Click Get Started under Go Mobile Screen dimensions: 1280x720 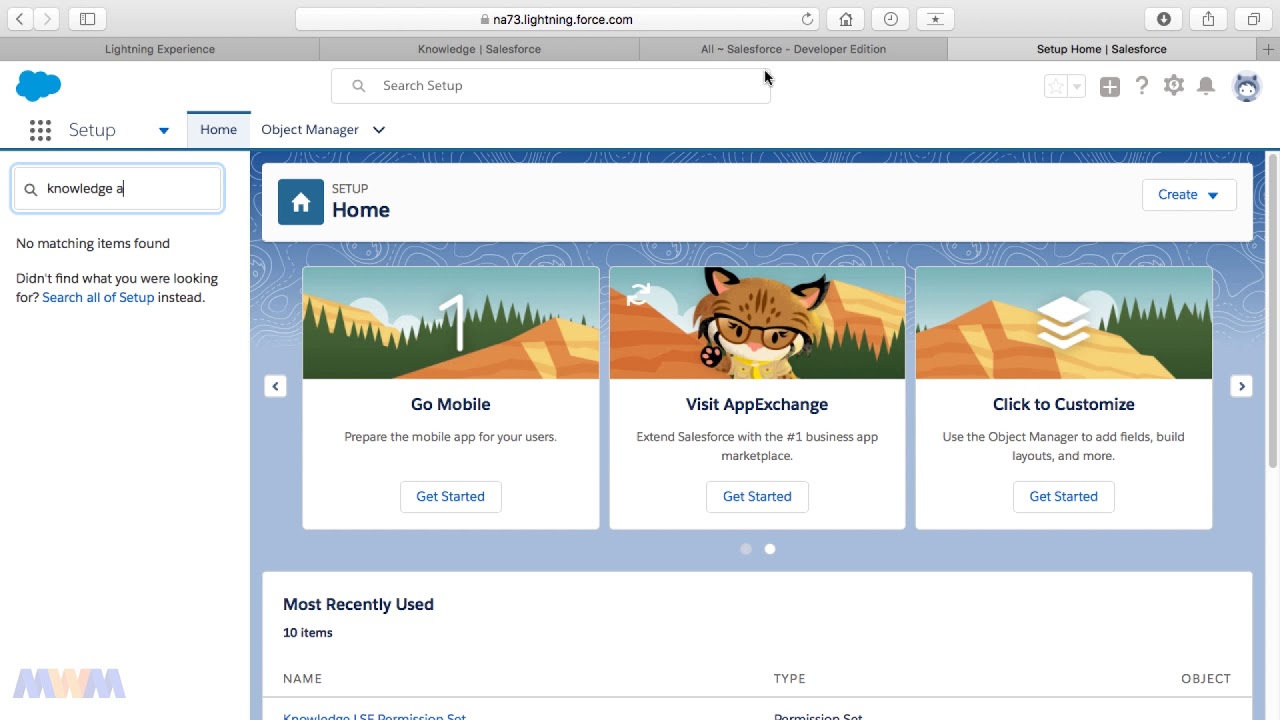pyautogui.click(x=450, y=496)
